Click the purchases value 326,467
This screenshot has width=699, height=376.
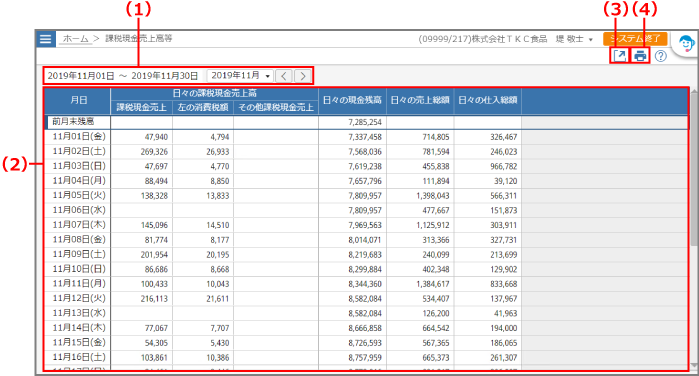pos(504,137)
